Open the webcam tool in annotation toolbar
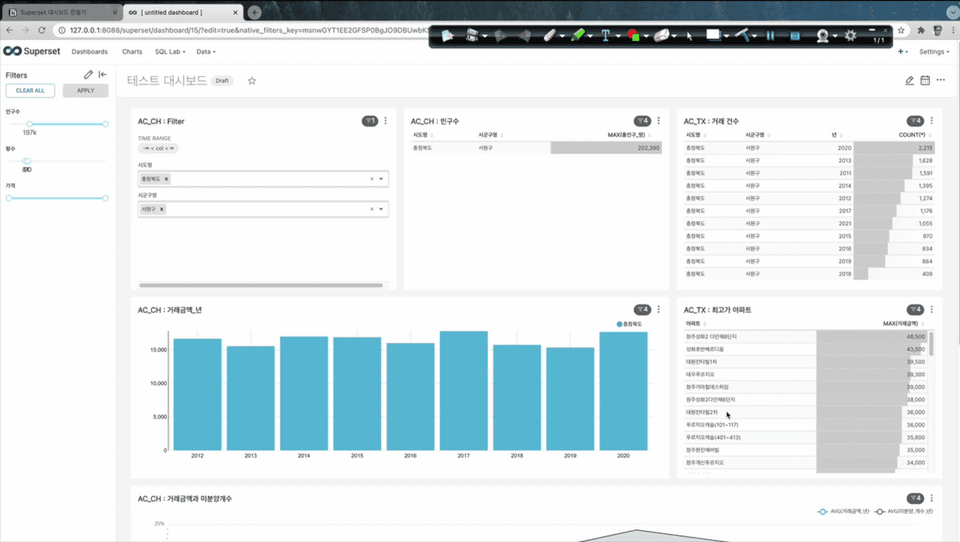This screenshot has width=960, height=542. point(822,36)
